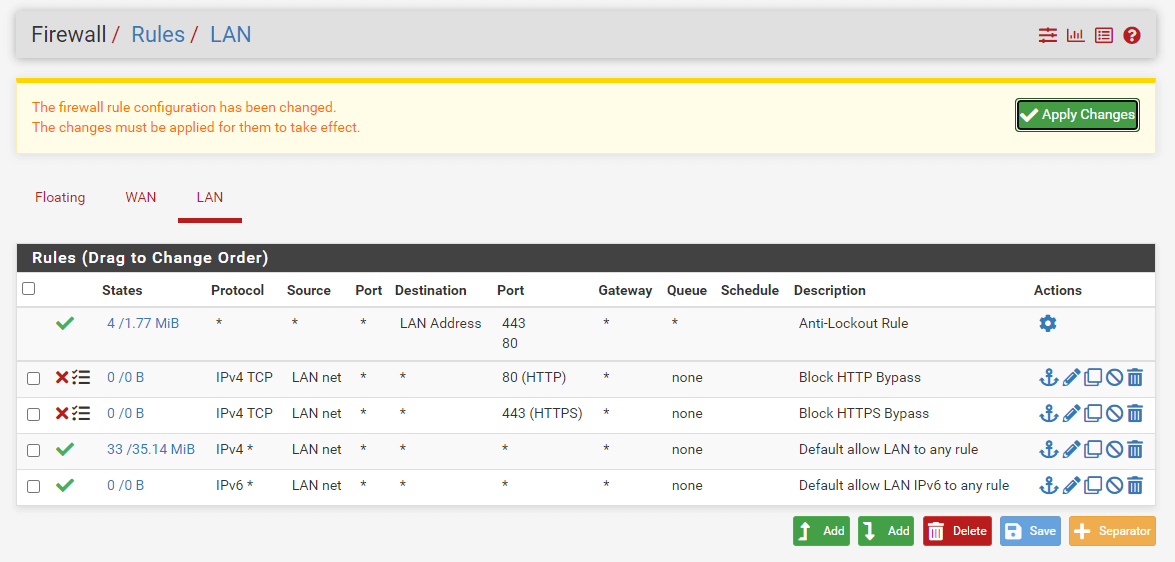Edit Block HTTP Bypass rule with pencil icon

coord(1071,377)
